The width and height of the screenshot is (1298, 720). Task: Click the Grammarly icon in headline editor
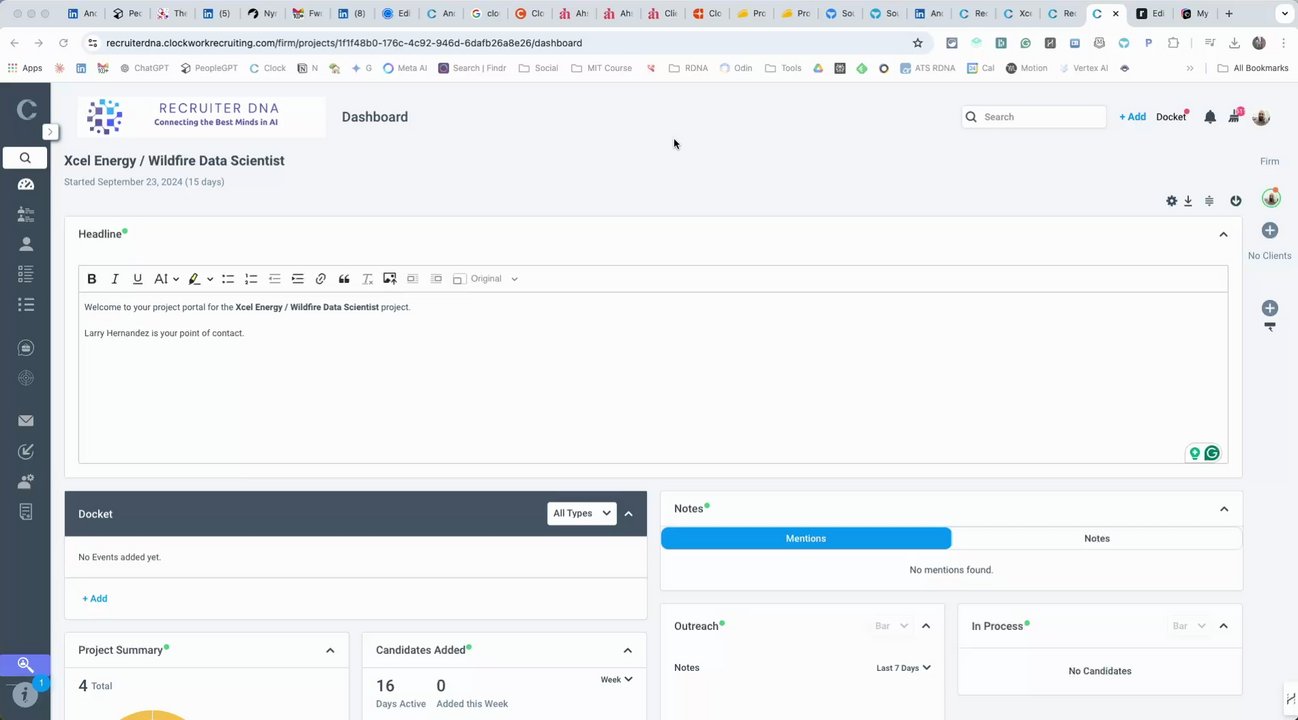tap(1212, 453)
